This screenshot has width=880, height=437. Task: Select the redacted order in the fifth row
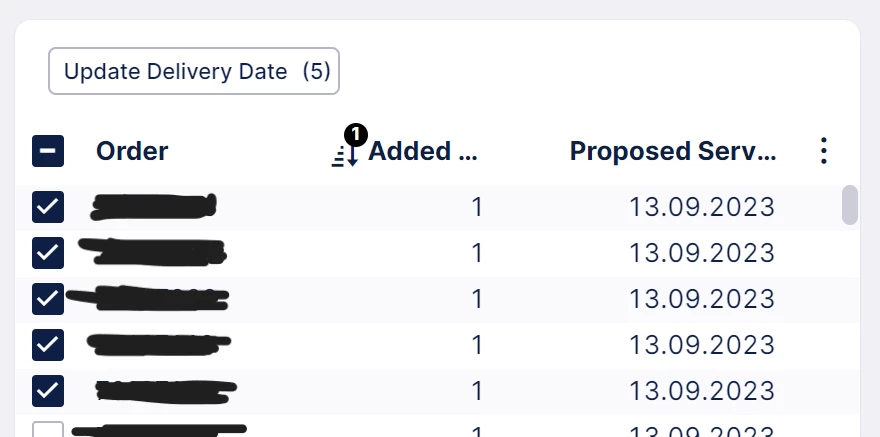click(165, 389)
